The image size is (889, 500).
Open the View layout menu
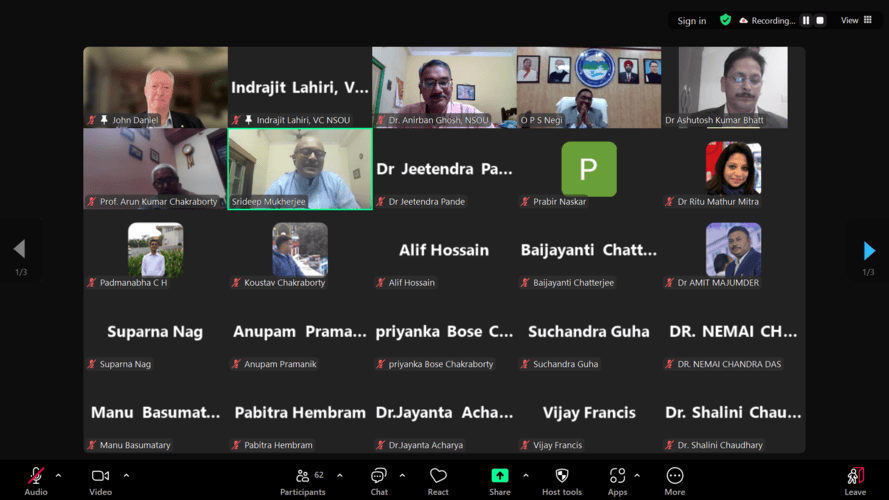856,20
